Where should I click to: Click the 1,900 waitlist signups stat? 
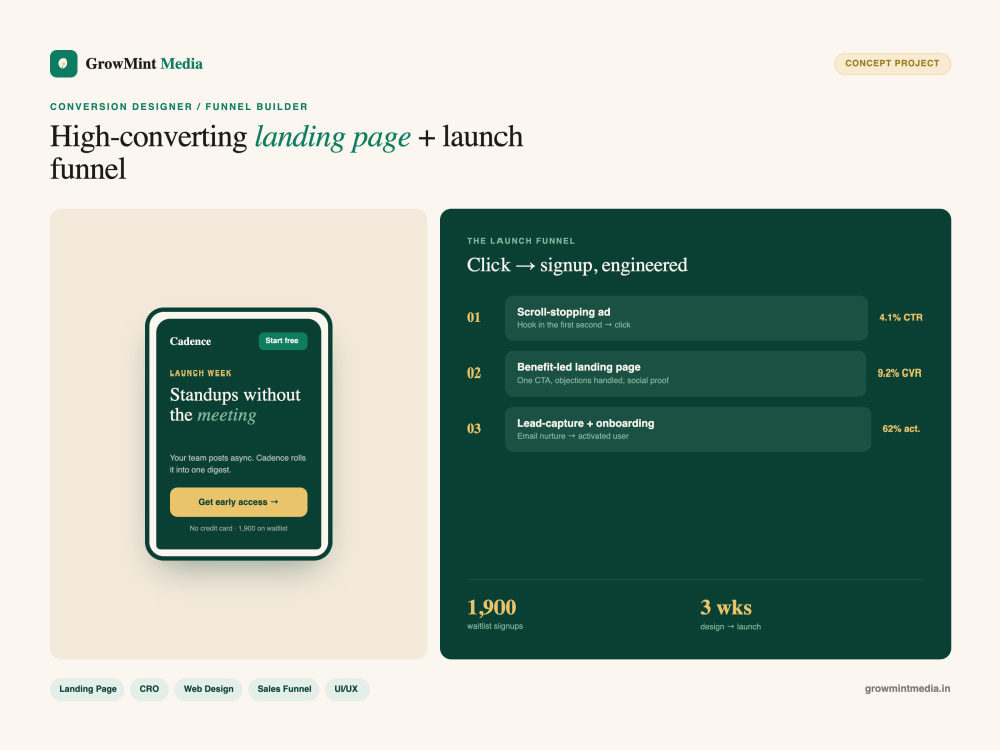pyautogui.click(x=495, y=614)
